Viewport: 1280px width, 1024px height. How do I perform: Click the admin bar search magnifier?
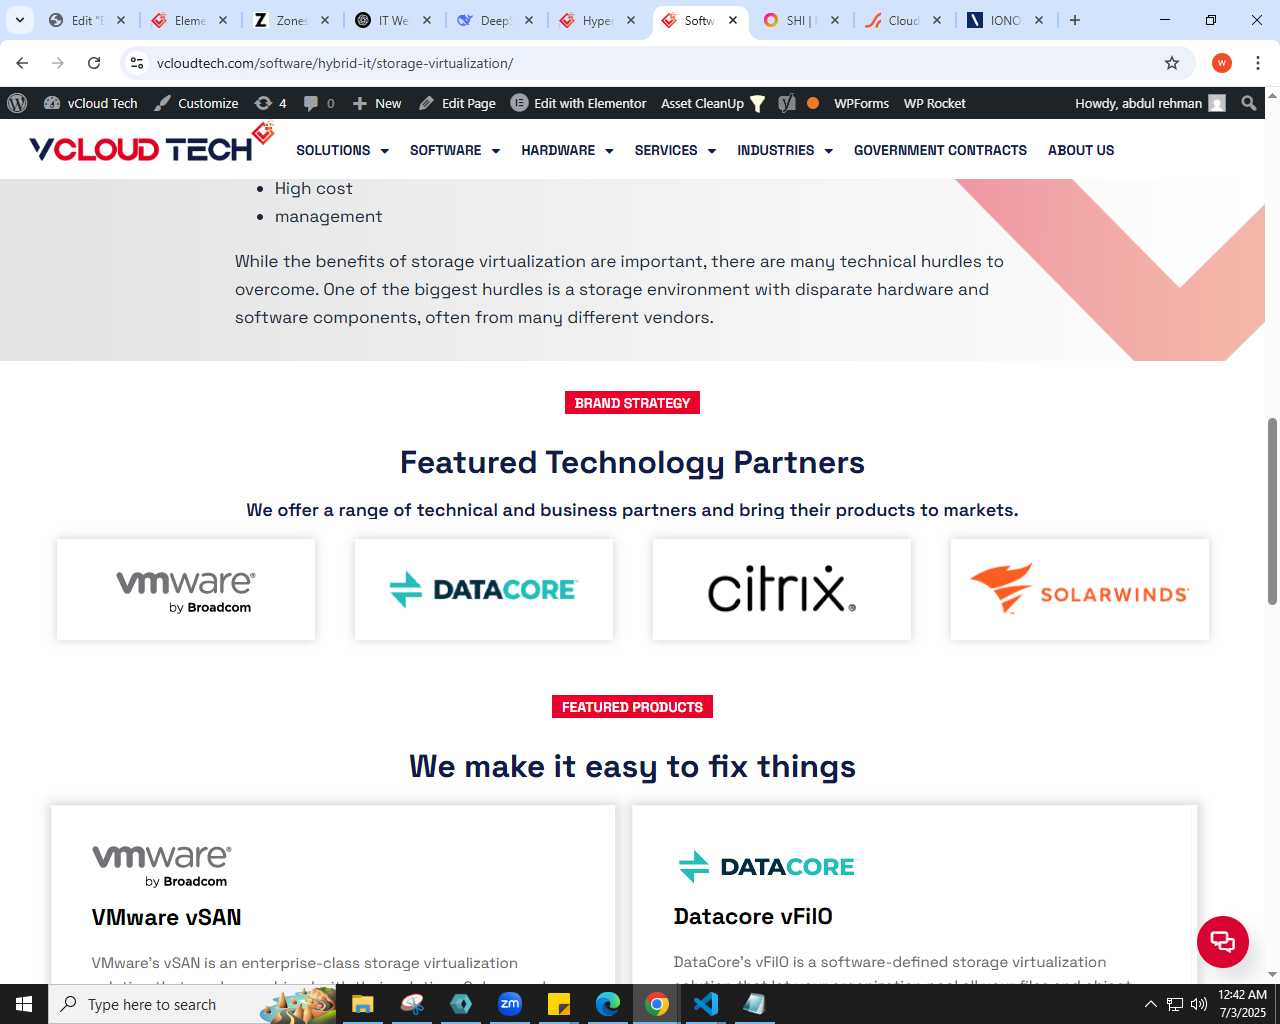click(1248, 103)
